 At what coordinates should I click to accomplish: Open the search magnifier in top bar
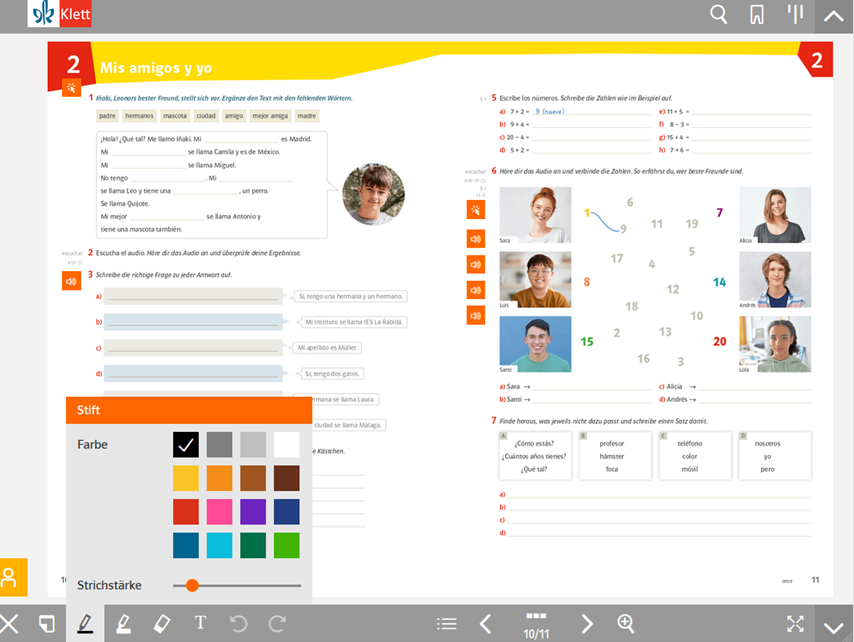click(x=718, y=14)
